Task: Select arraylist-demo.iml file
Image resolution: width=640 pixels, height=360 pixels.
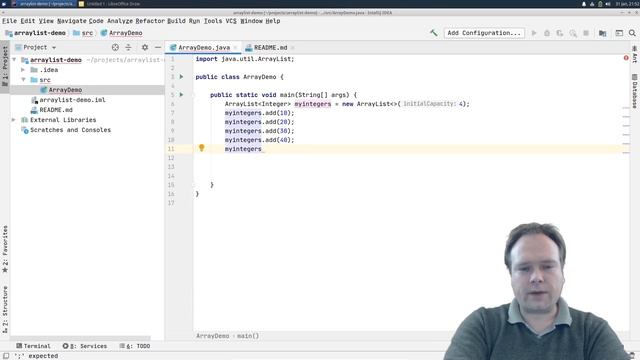Action: 72,100
